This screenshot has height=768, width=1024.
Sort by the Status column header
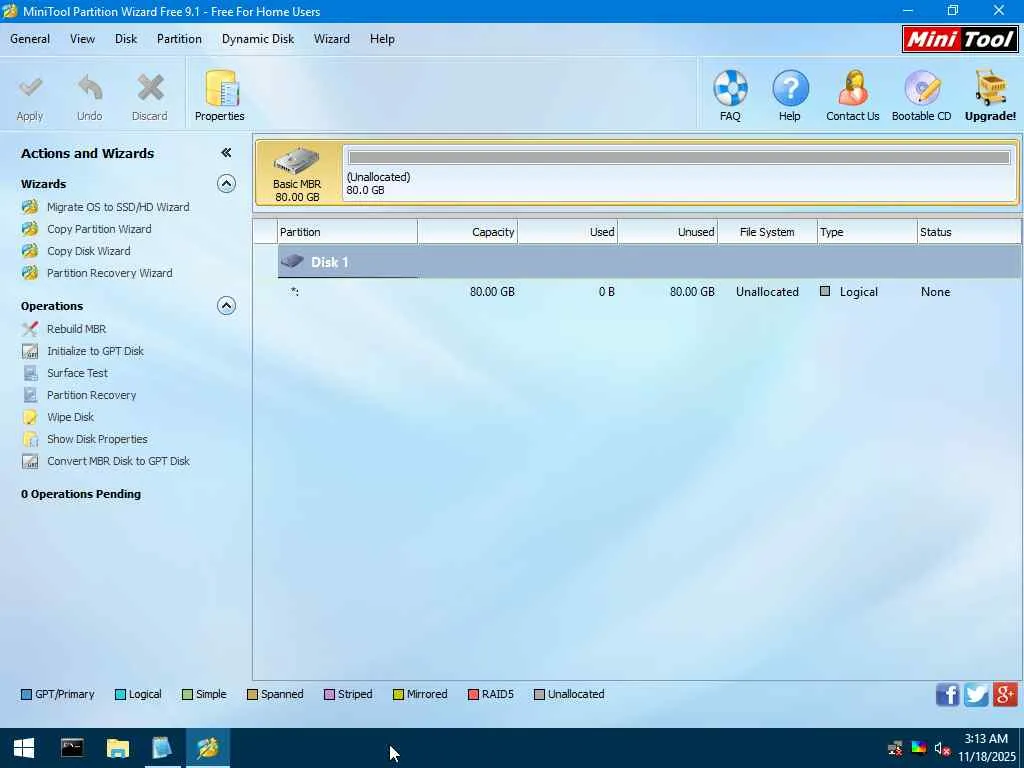(969, 232)
